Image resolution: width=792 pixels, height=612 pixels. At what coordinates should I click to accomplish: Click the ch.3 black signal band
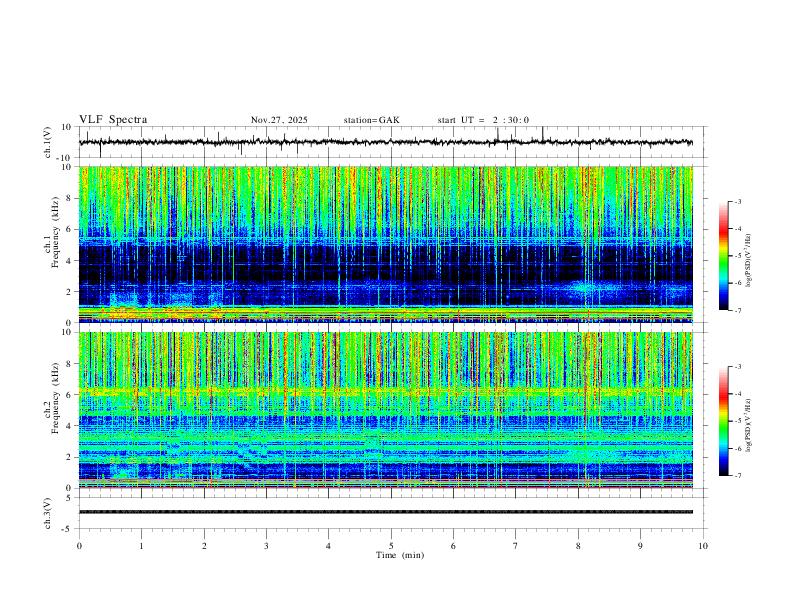coord(386,512)
